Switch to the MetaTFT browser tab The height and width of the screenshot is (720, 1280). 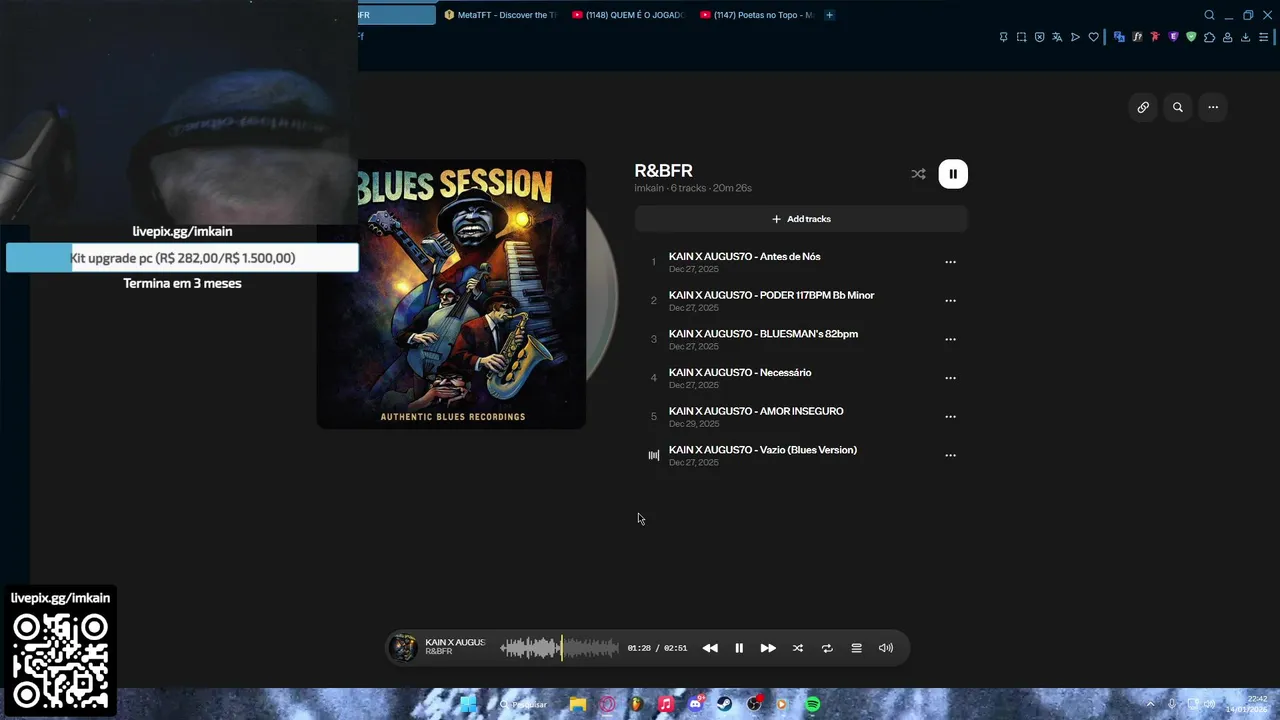click(x=500, y=15)
